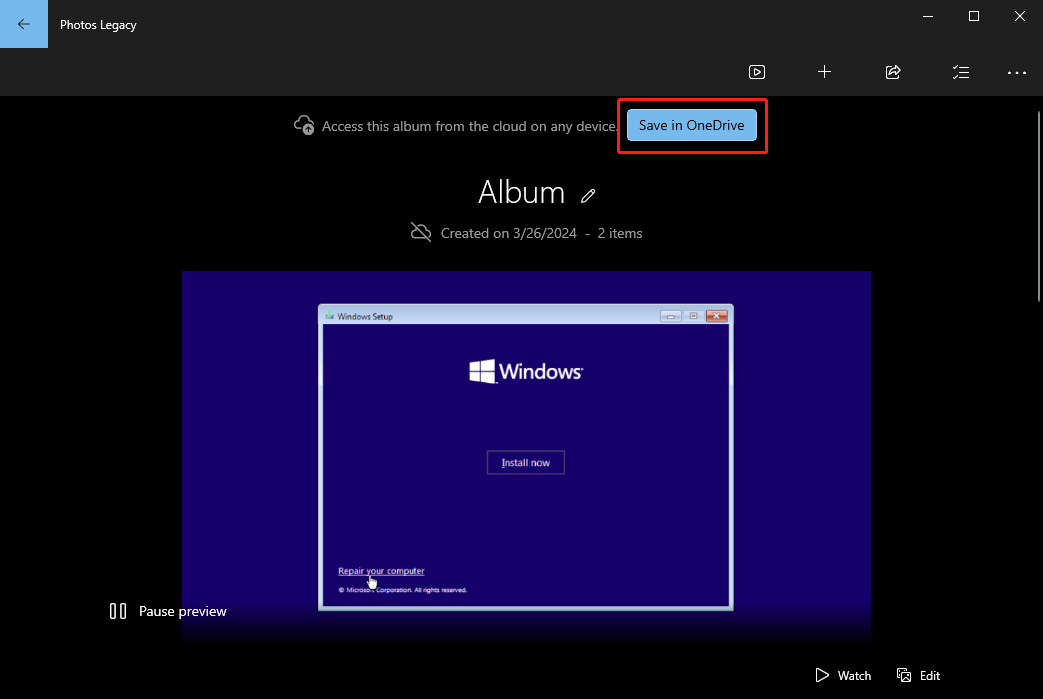Screen dimensions: 1043x699
Task: Minimize the Photos Legacy window
Action: (x=927, y=16)
